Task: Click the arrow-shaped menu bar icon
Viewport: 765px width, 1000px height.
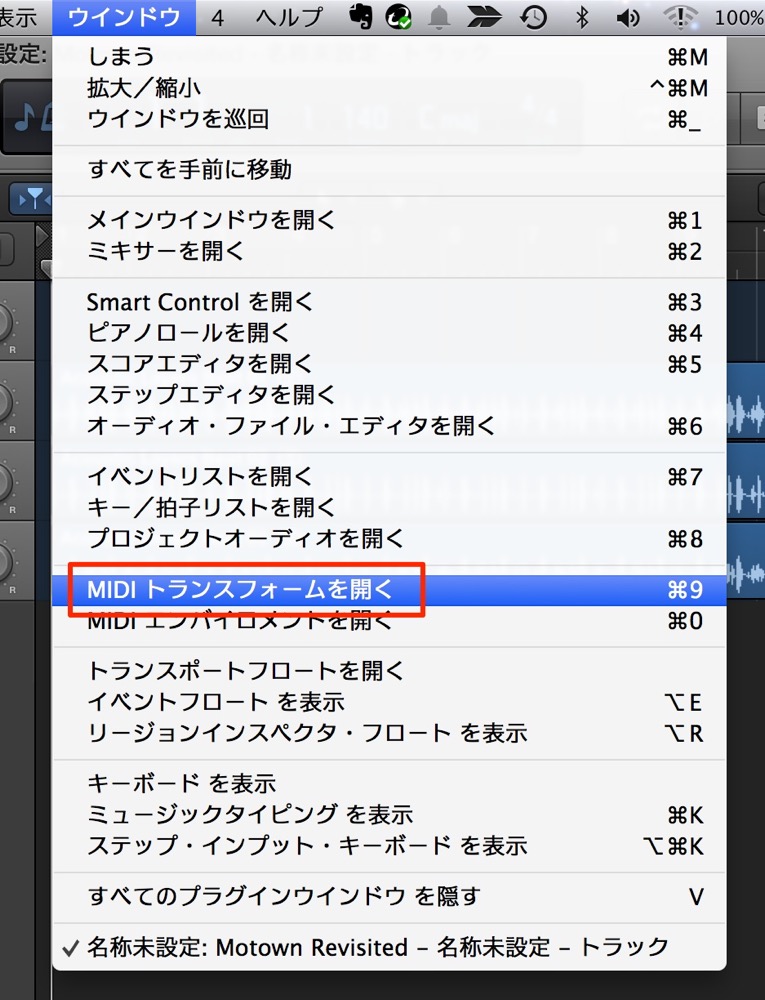Action: tap(484, 17)
